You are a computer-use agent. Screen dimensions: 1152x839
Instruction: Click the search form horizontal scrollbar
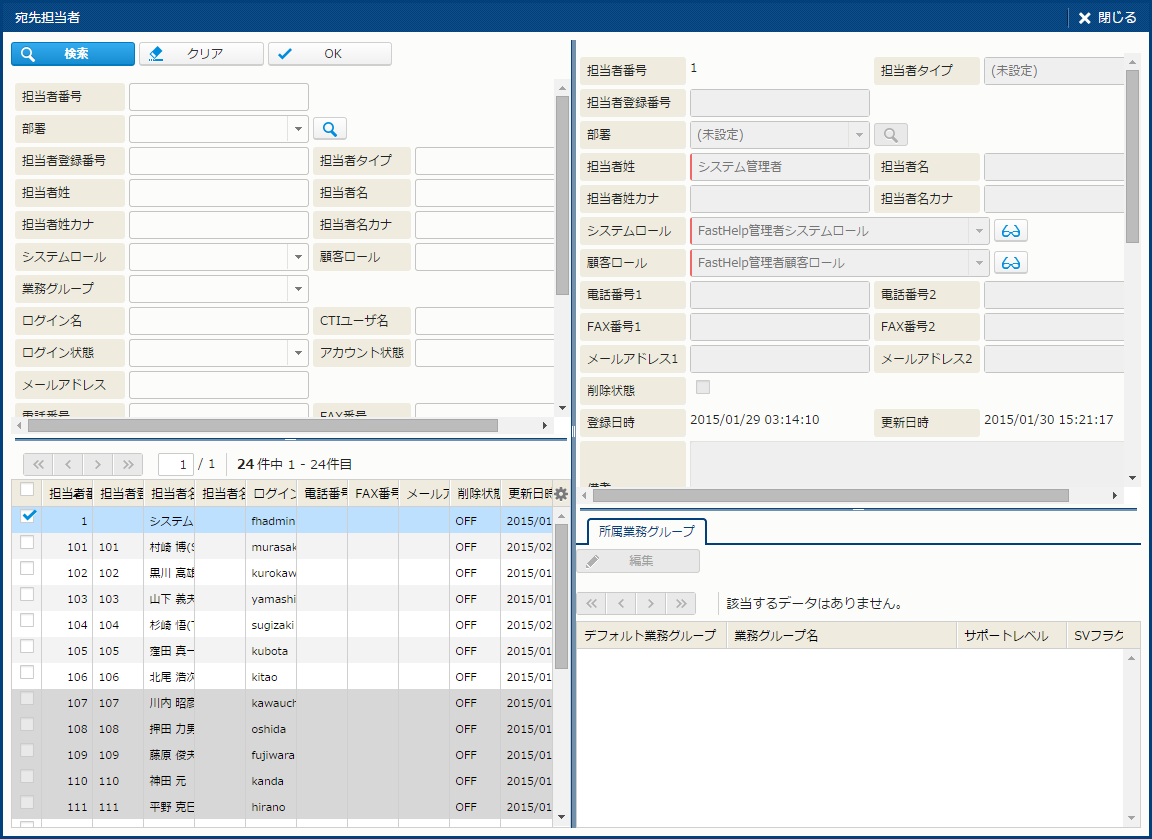click(262, 425)
